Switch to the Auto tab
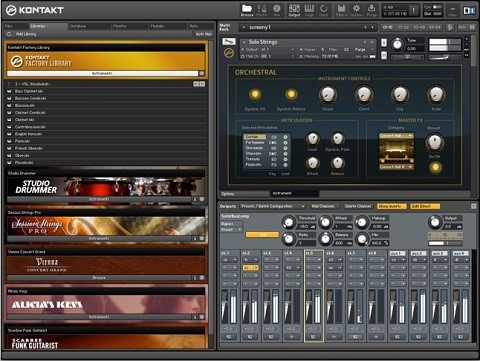 click(200, 26)
